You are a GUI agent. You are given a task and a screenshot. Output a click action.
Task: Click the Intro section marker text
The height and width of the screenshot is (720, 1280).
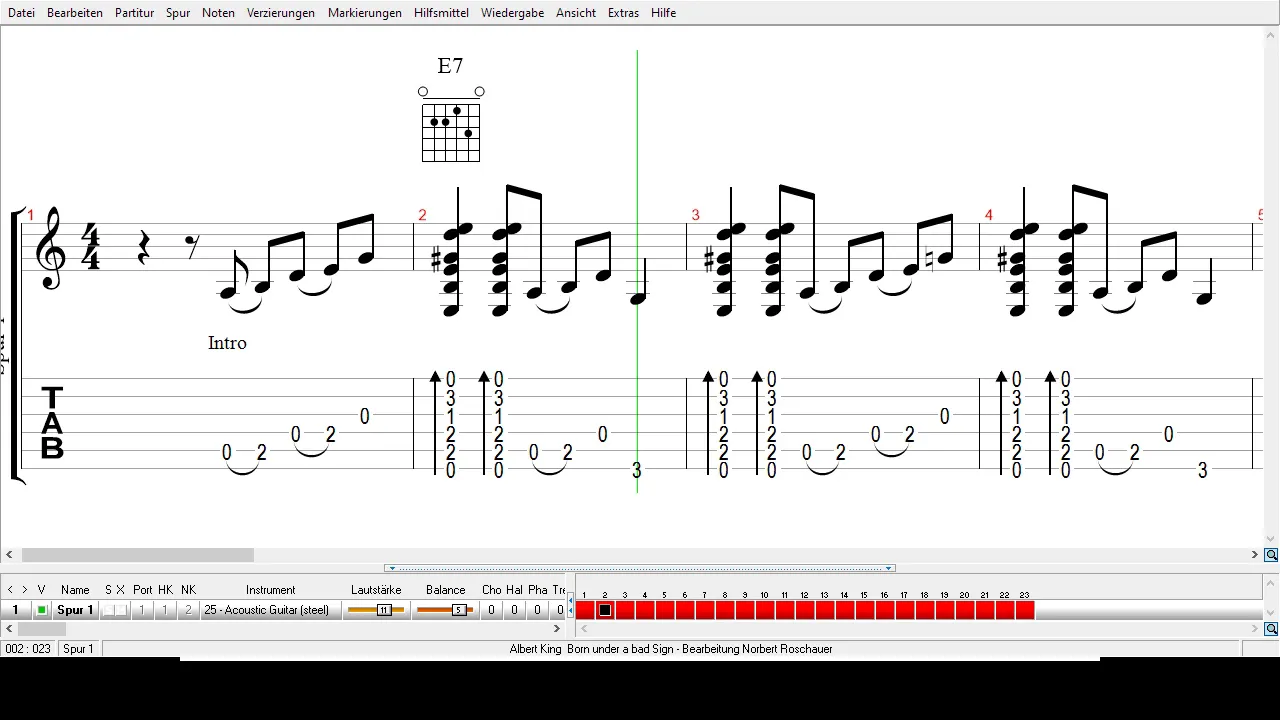tap(227, 343)
